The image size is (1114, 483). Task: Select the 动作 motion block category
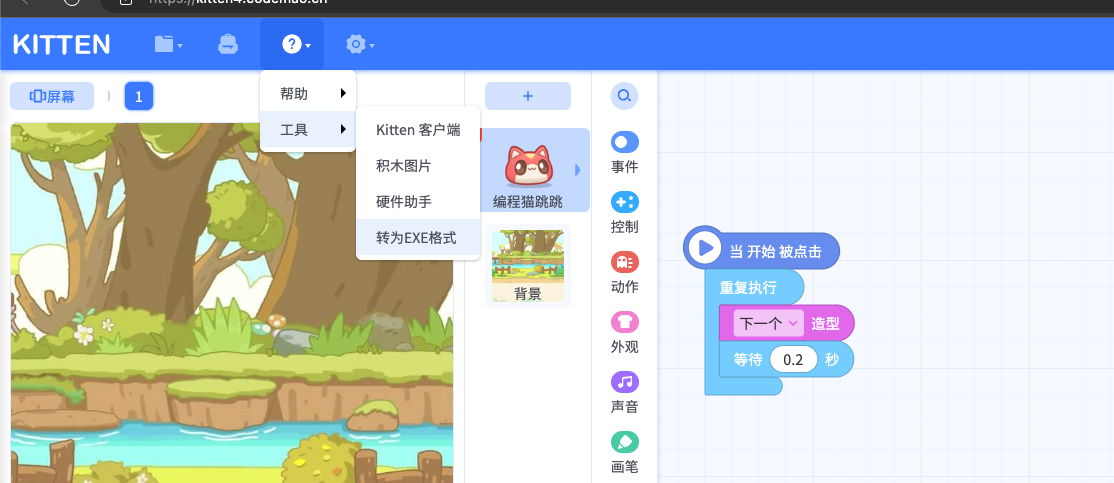pyautogui.click(x=624, y=273)
